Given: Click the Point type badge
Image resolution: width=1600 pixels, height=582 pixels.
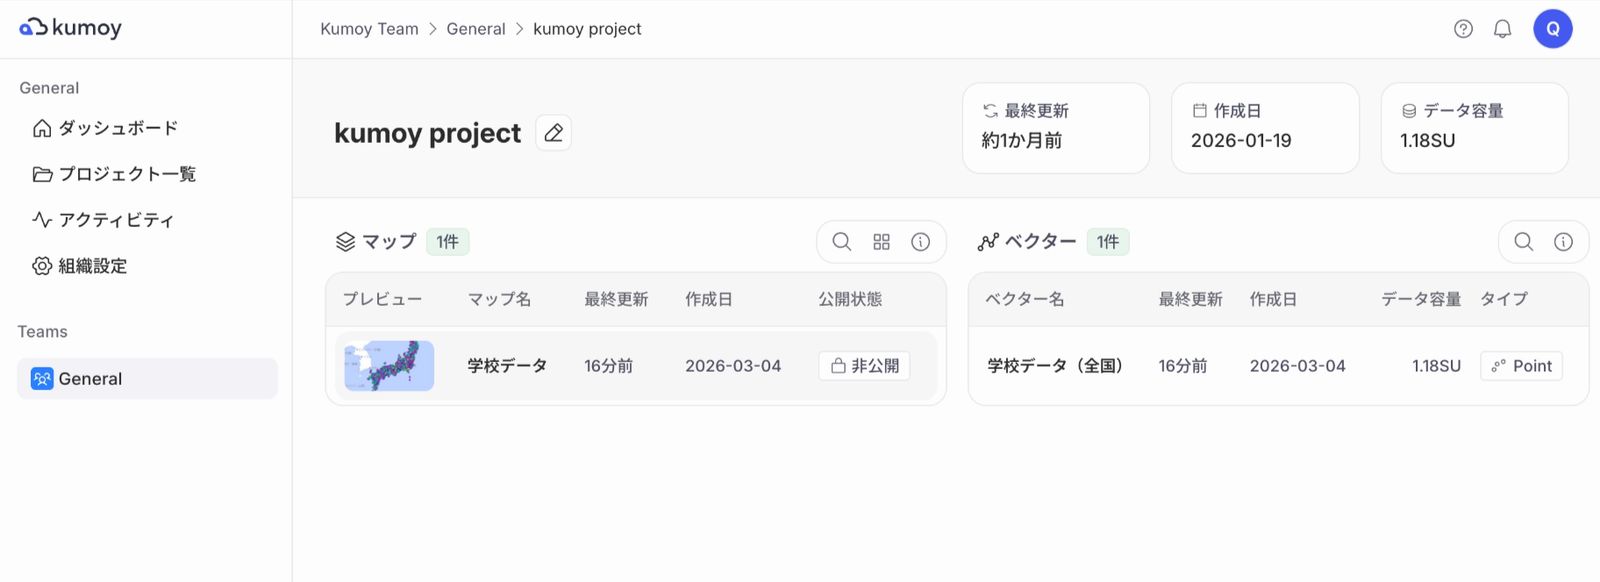Looking at the screenshot, I should 1521,366.
